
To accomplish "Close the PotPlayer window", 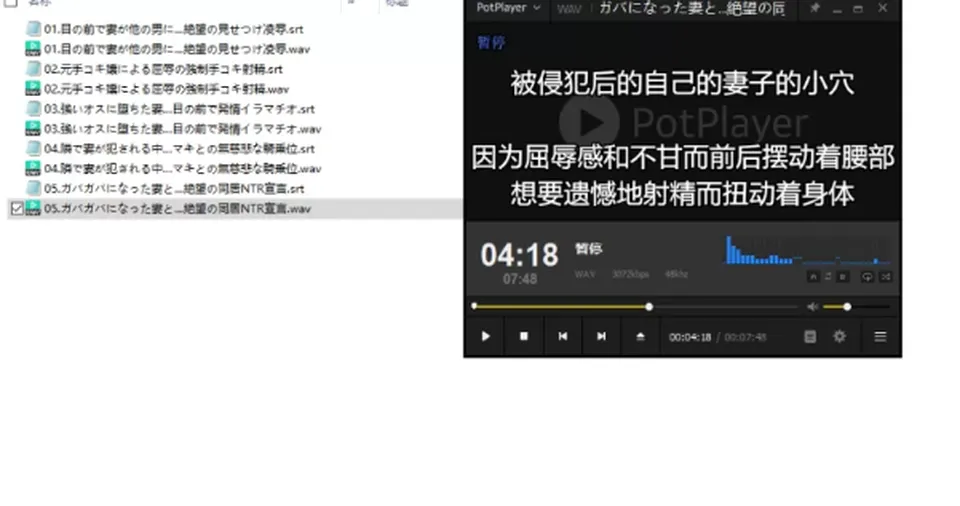I will (882, 8).
